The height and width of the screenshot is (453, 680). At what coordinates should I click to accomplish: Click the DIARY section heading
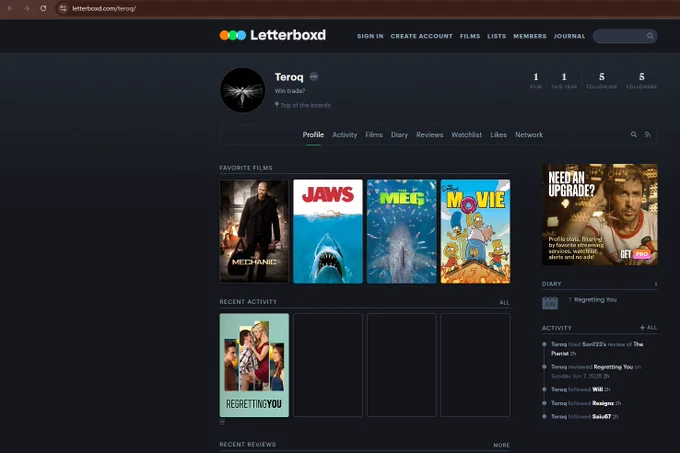coord(552,284)
